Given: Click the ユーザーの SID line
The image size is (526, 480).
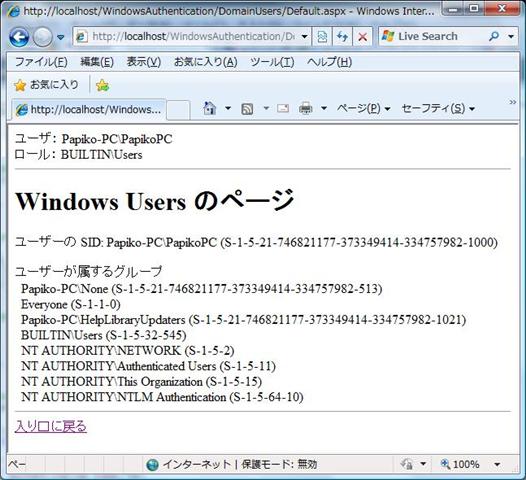Looking at the screenshot, I should click(x=256, y=242).
